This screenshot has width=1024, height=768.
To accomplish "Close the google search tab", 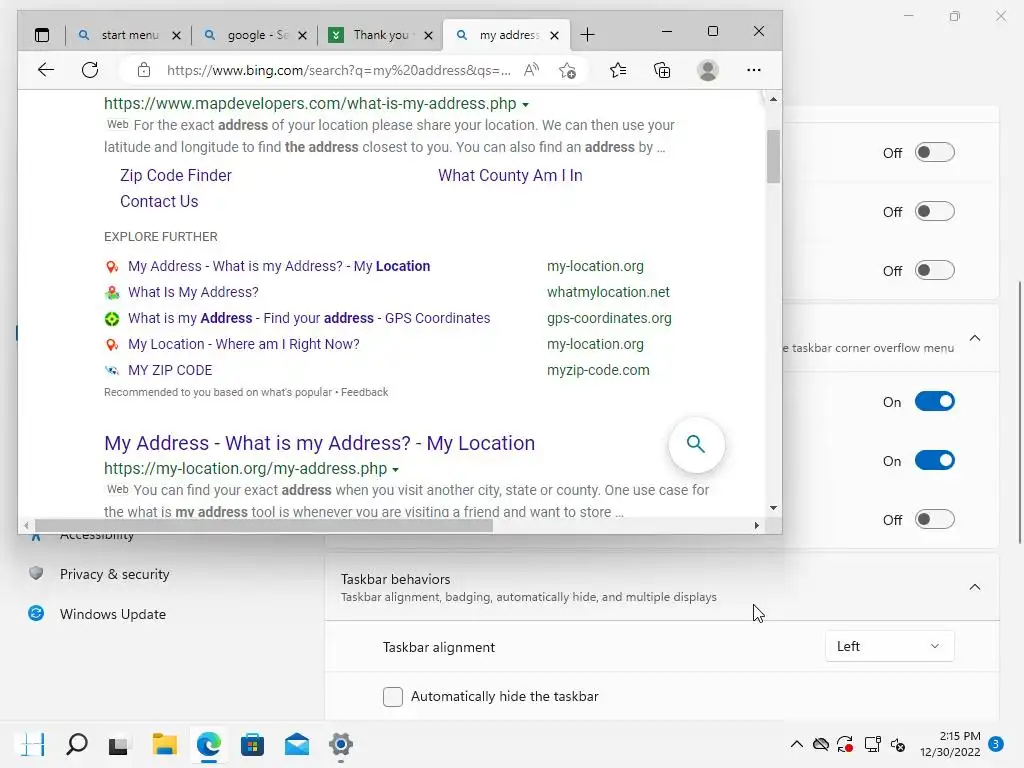I will click(x=302, y=35).
